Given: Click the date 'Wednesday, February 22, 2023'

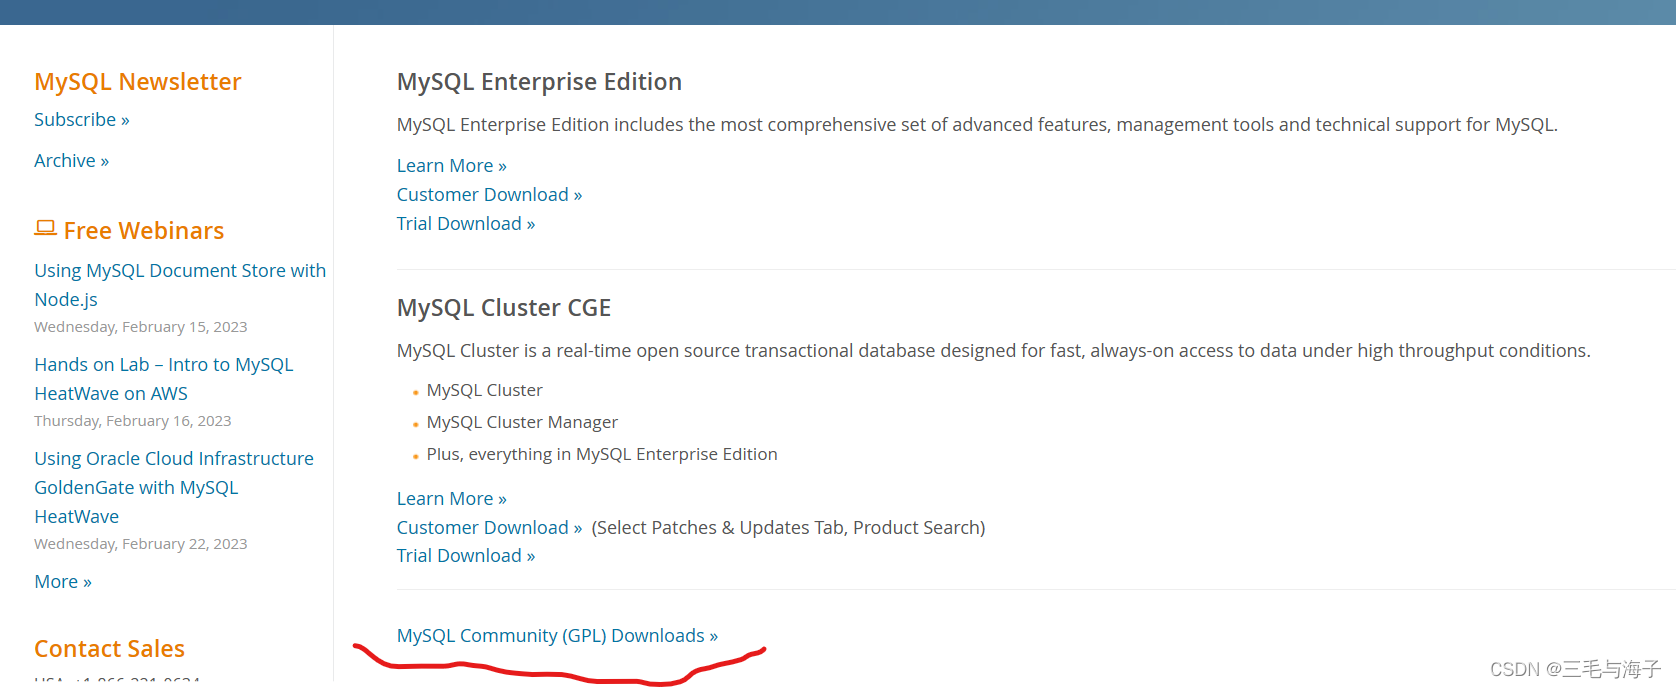Looking at the screenshot, I should [141, 544].
